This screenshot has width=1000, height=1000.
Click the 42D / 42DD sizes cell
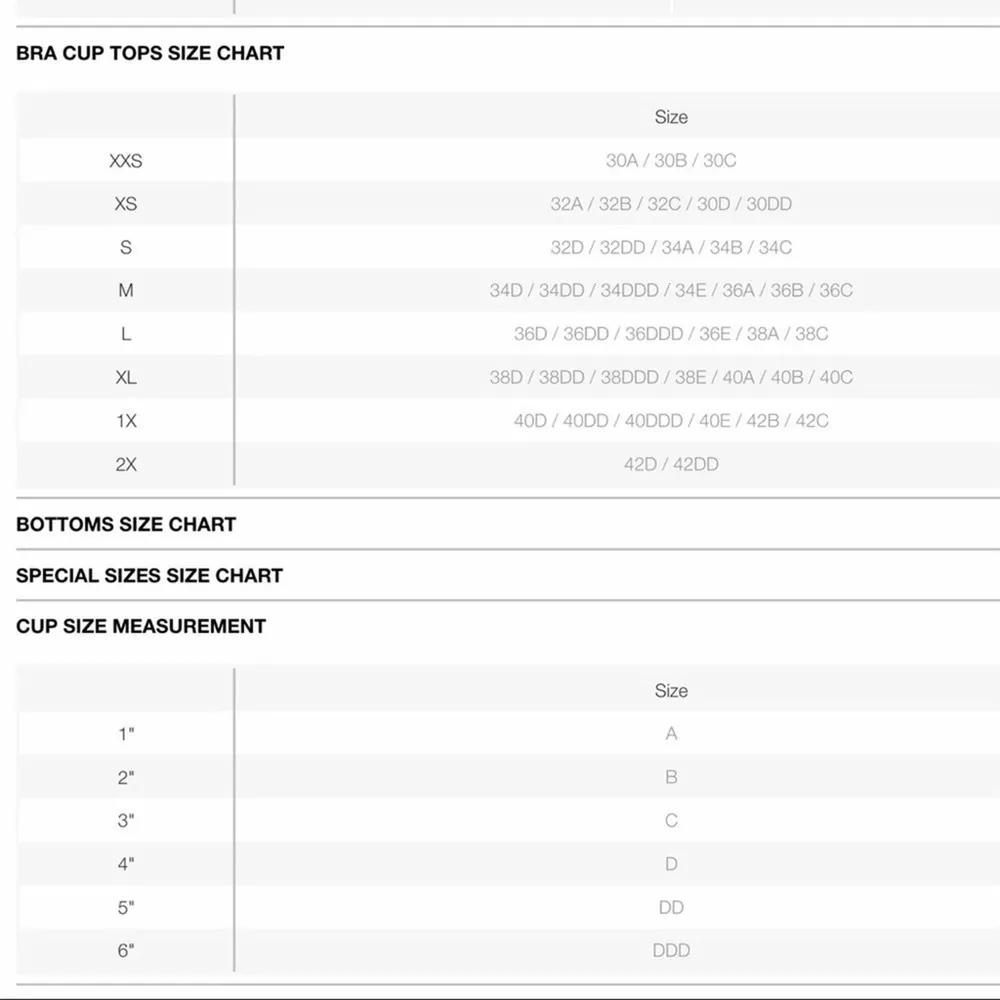(671, 464)
